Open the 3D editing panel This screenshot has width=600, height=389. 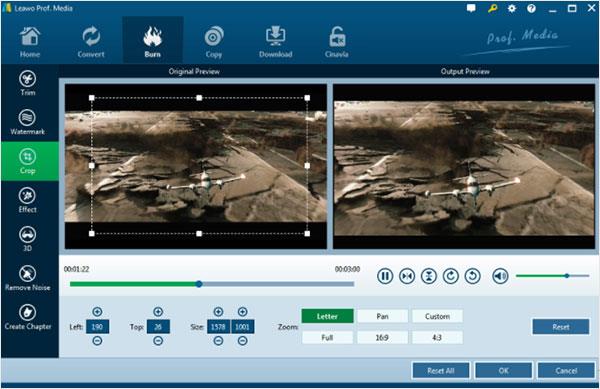pyautogui.click(x=28, y=239)
